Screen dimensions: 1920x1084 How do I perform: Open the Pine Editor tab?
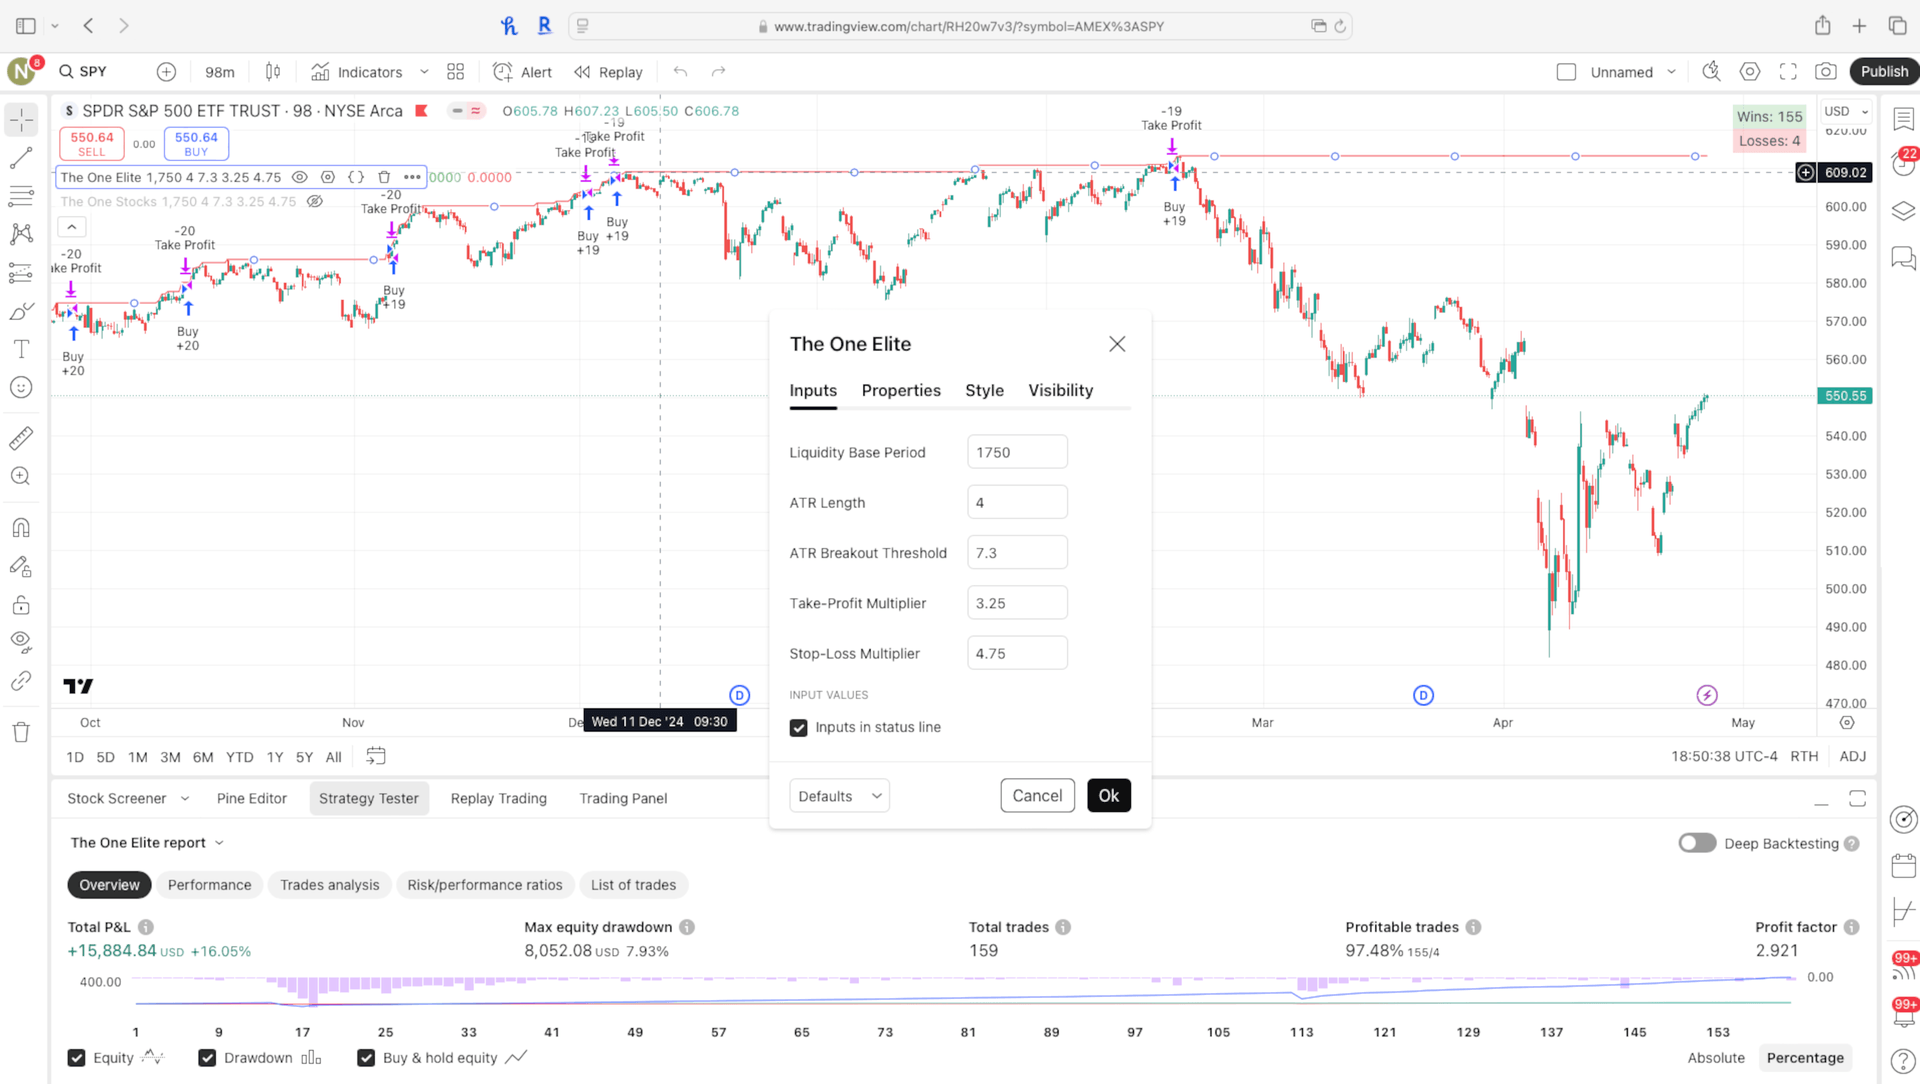click(252, 798)
